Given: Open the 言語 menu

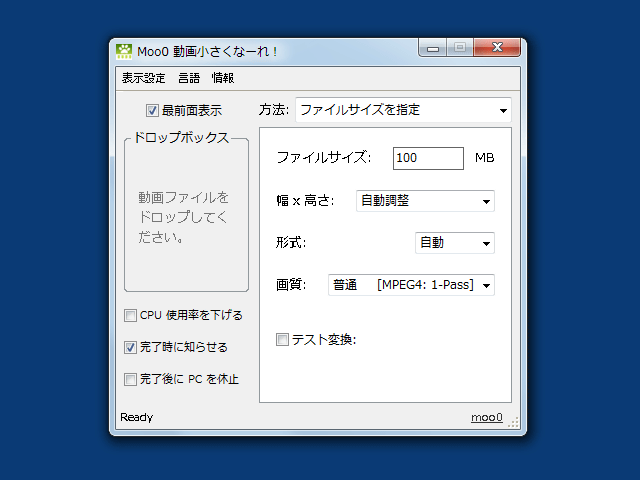Looking at the screenshot, I should (189, 78).
